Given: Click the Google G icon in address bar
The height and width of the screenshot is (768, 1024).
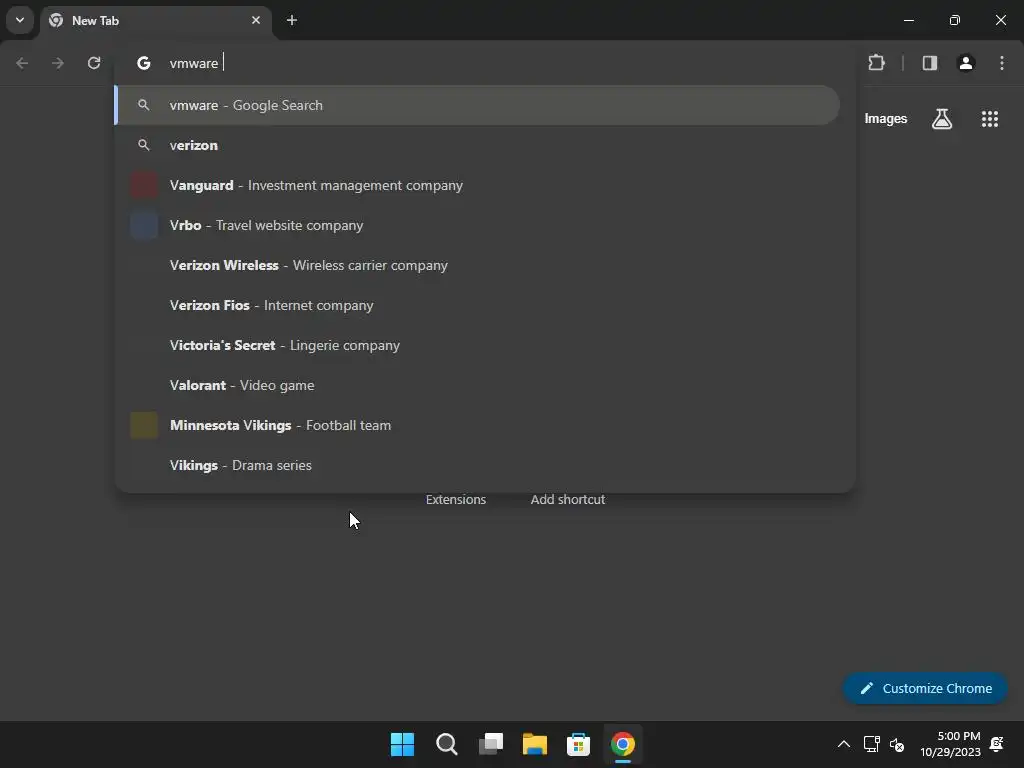Looking at the screenshot, I should point(144,63).
